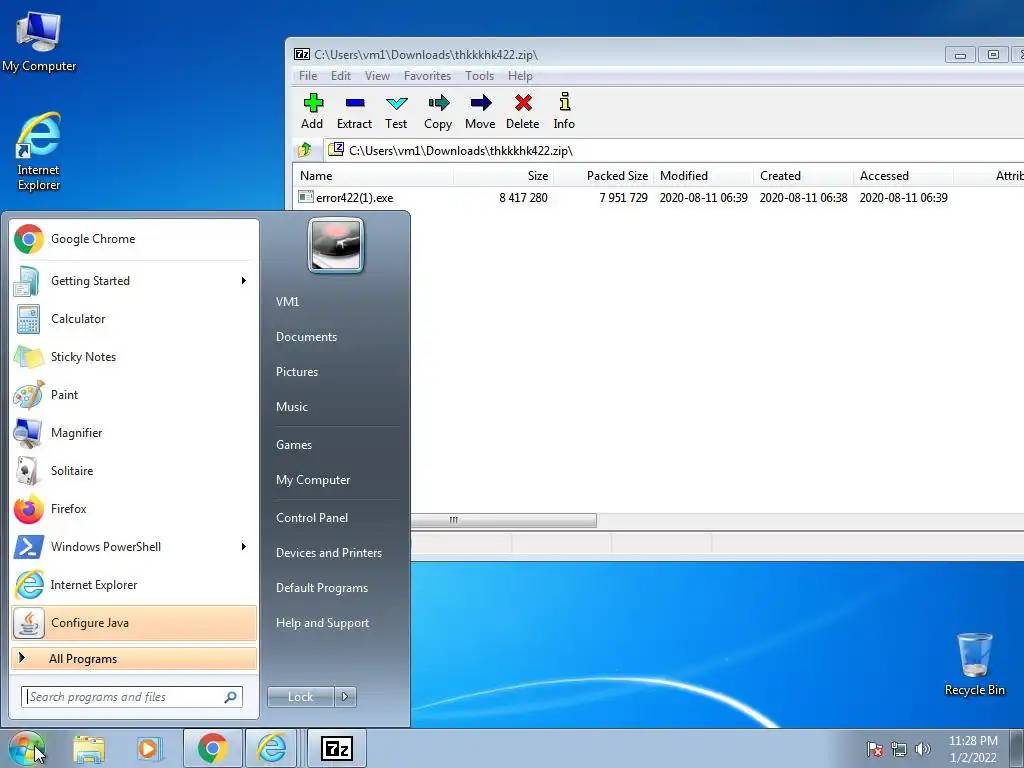The image size is (1024, 768).
Task: Open Music from the Start menu
Action: 292,407
